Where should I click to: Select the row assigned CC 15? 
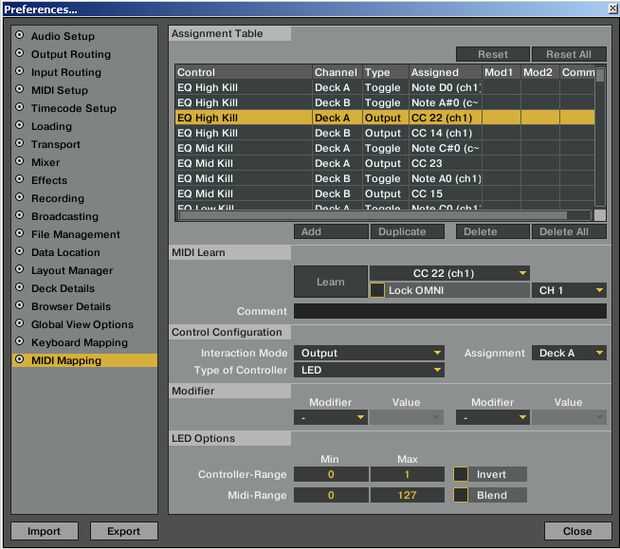pyautogui.click(x=385, y=193)
